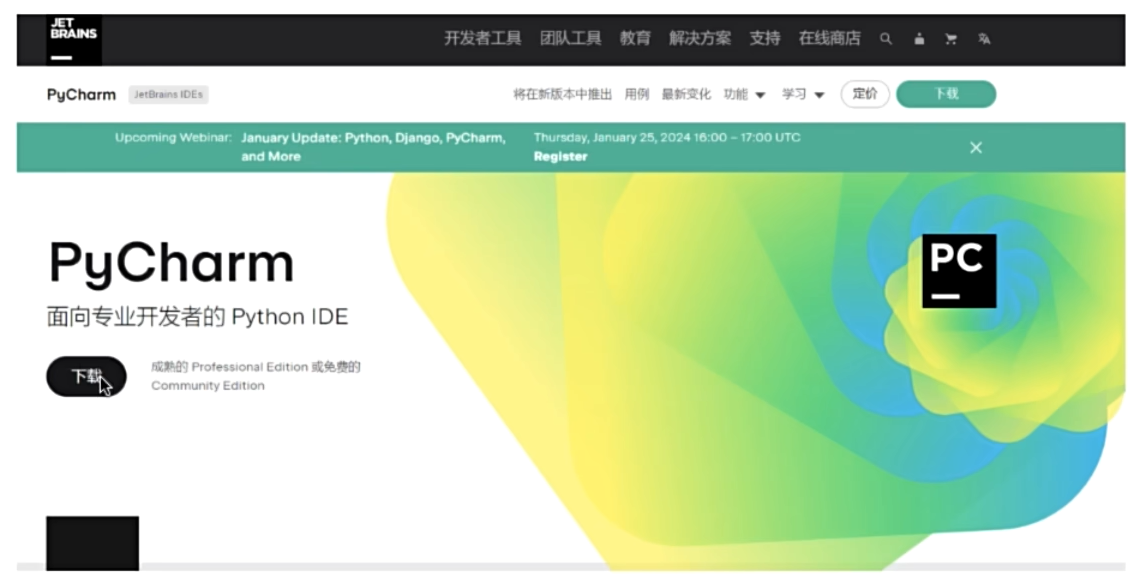Open the shopping cart icon

click(951, 39)
